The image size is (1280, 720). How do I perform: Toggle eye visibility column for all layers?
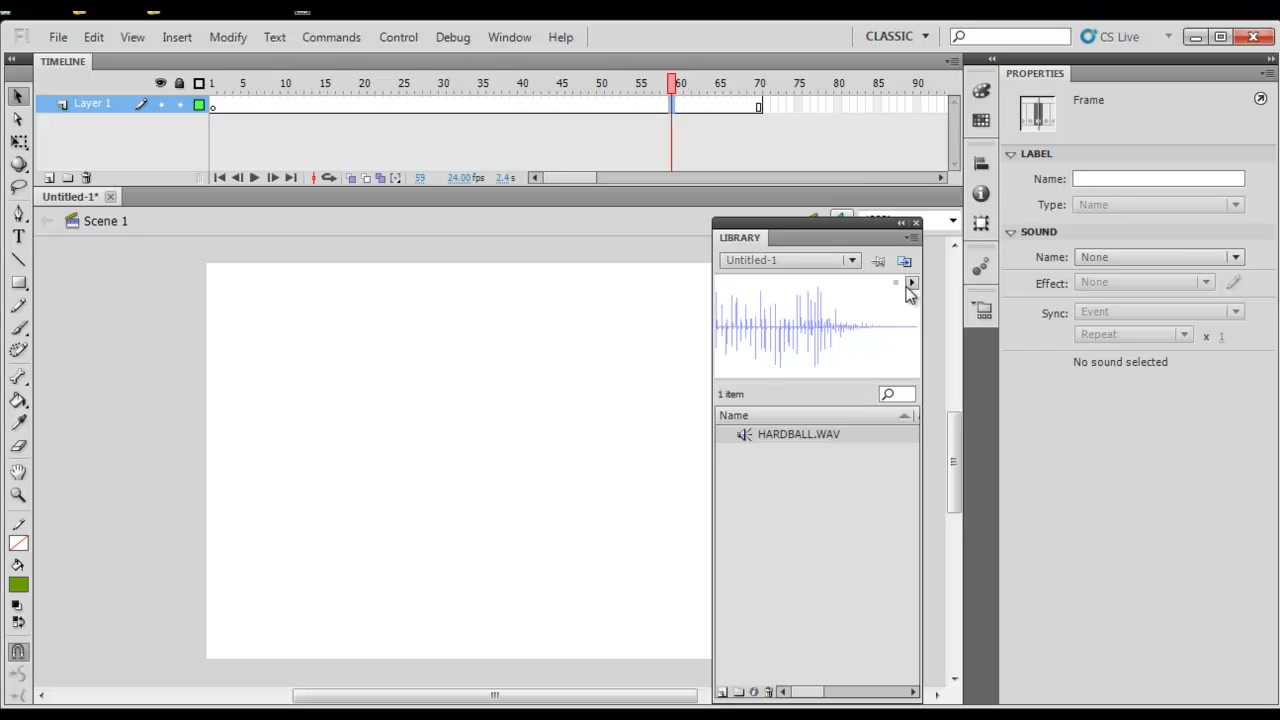pos(160,83)
